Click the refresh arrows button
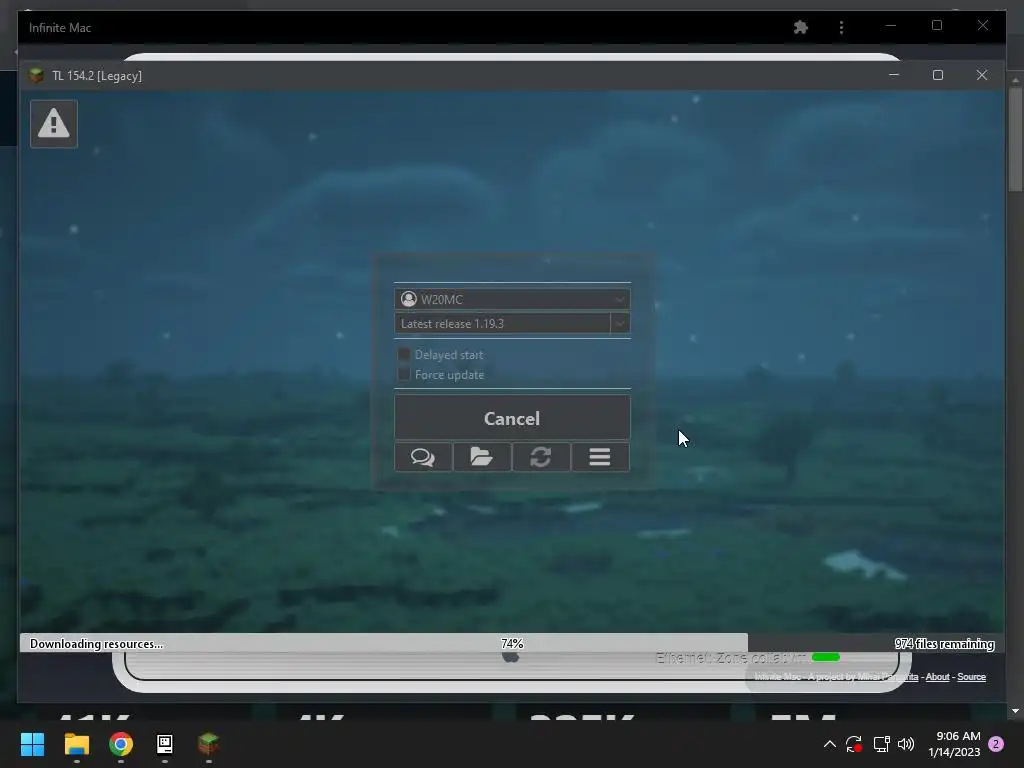This screenshot has height=768, width=1024. [541, 456]
